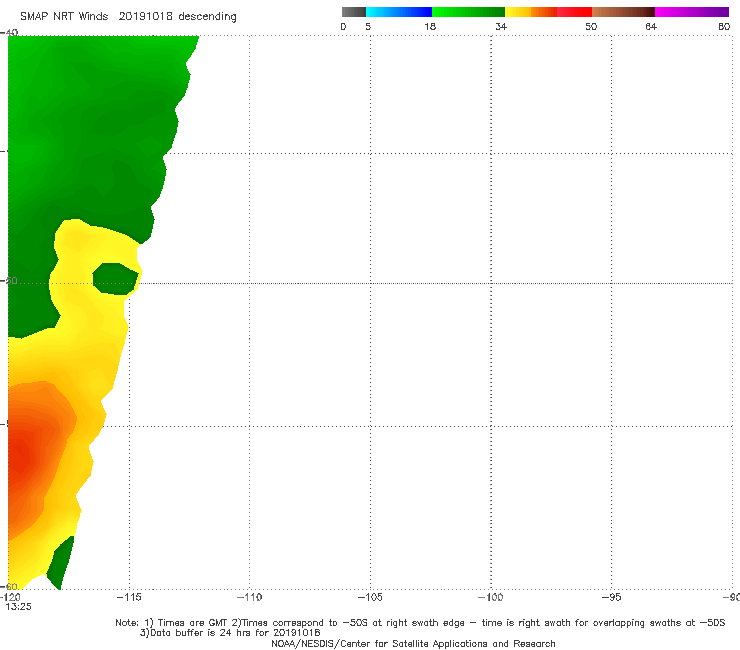Image resolution: width=740 pixels, height=650 pixels.
Task: Click the green segment of the color bar
Action: coord(468,12)
